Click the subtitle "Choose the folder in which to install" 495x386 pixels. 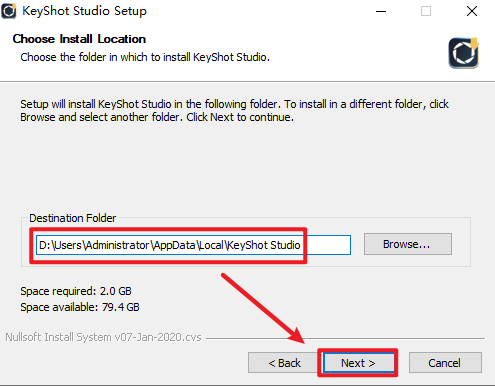point(106,57)
